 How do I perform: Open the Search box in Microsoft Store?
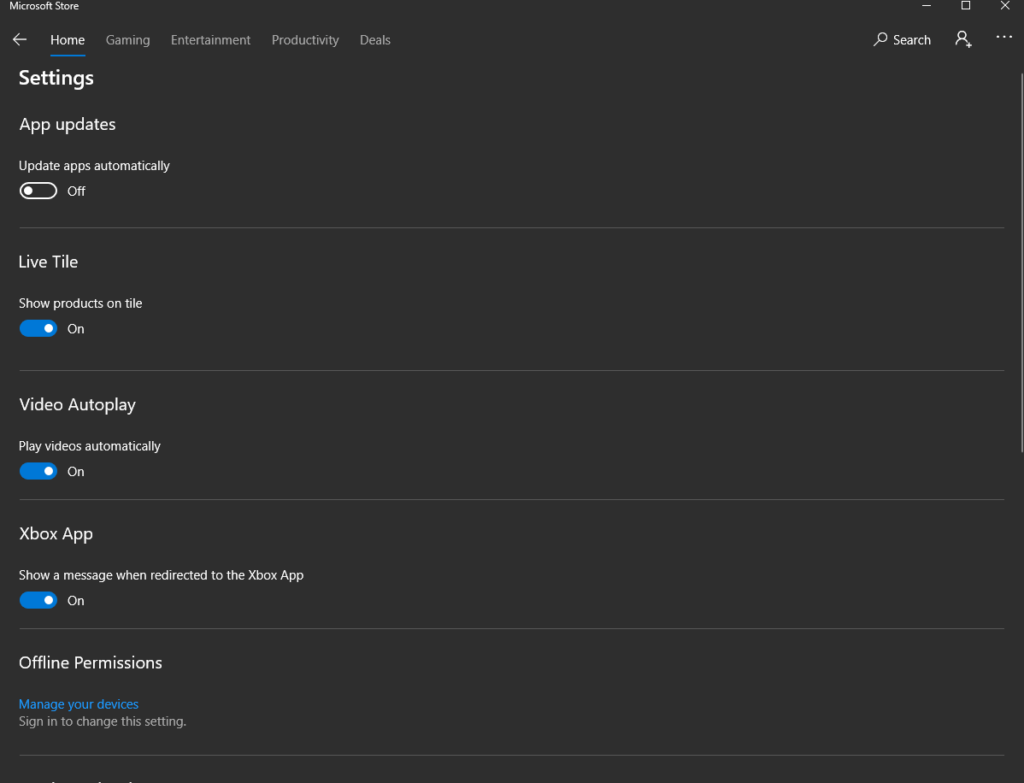point(902,40)
